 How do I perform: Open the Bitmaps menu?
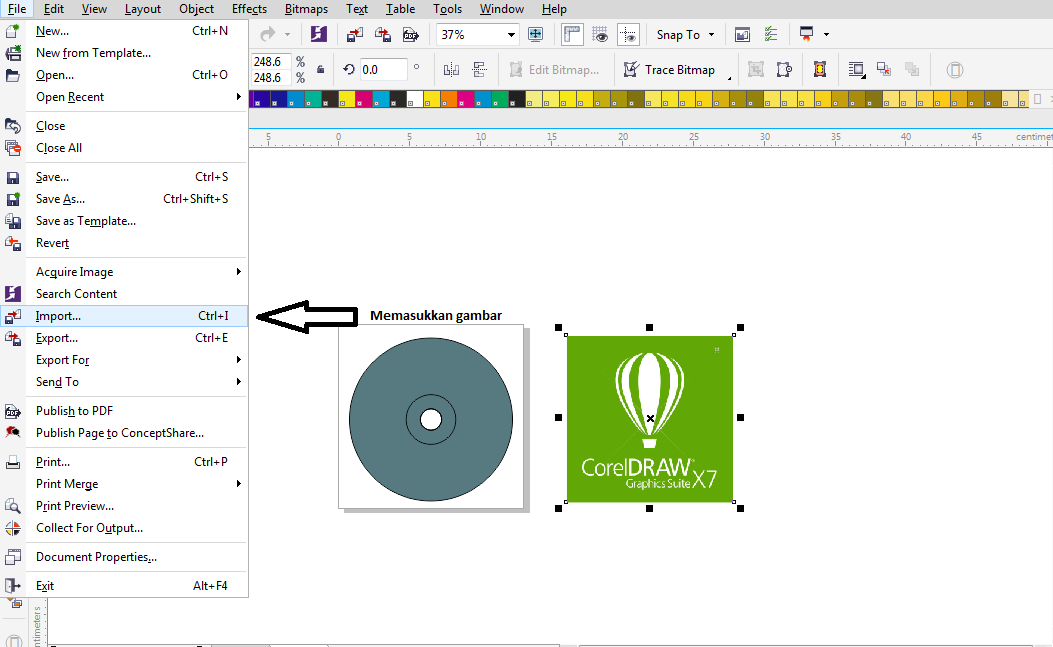(306, 9)
